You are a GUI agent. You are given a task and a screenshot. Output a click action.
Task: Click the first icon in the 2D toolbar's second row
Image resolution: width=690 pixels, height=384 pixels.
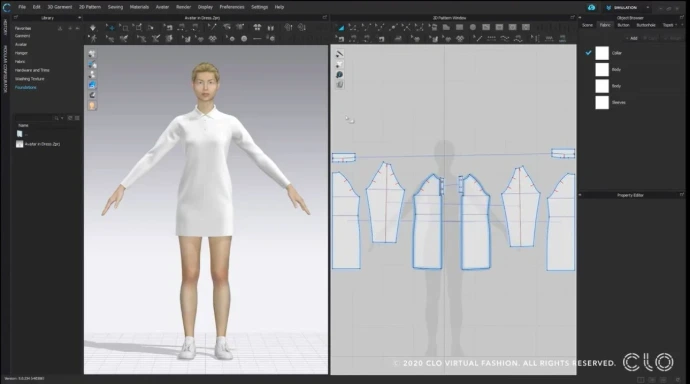click(x=340, y=39)
